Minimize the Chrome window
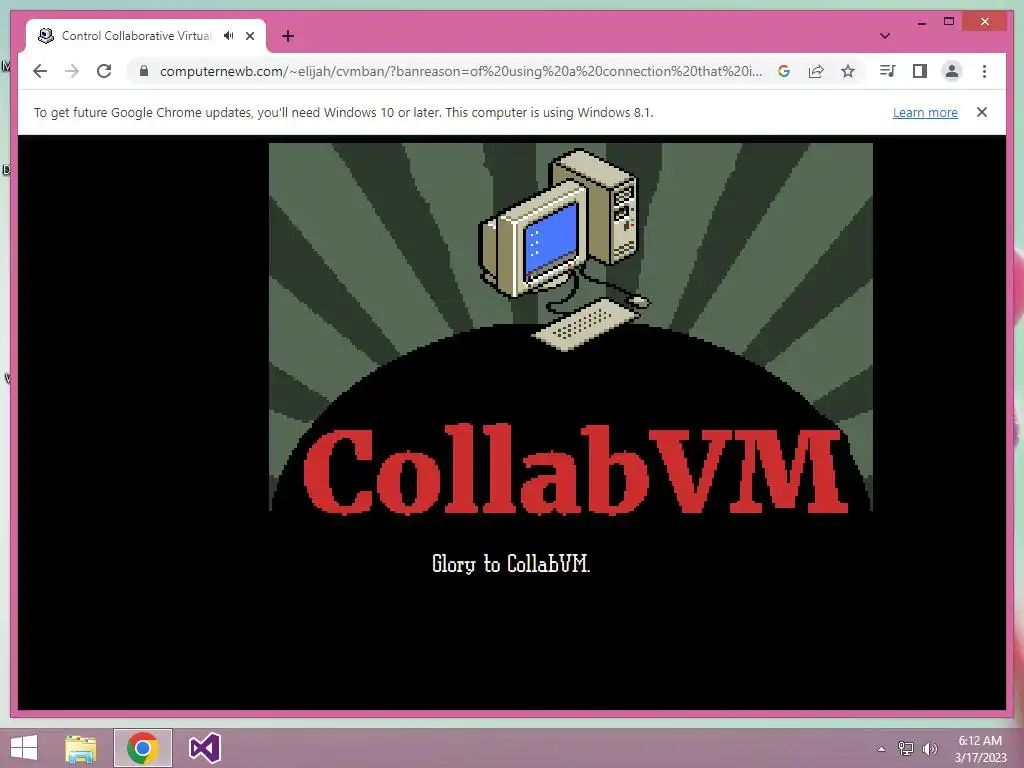Image resolution: width=1024 pixels, height=768 pixels. point(921,22)
